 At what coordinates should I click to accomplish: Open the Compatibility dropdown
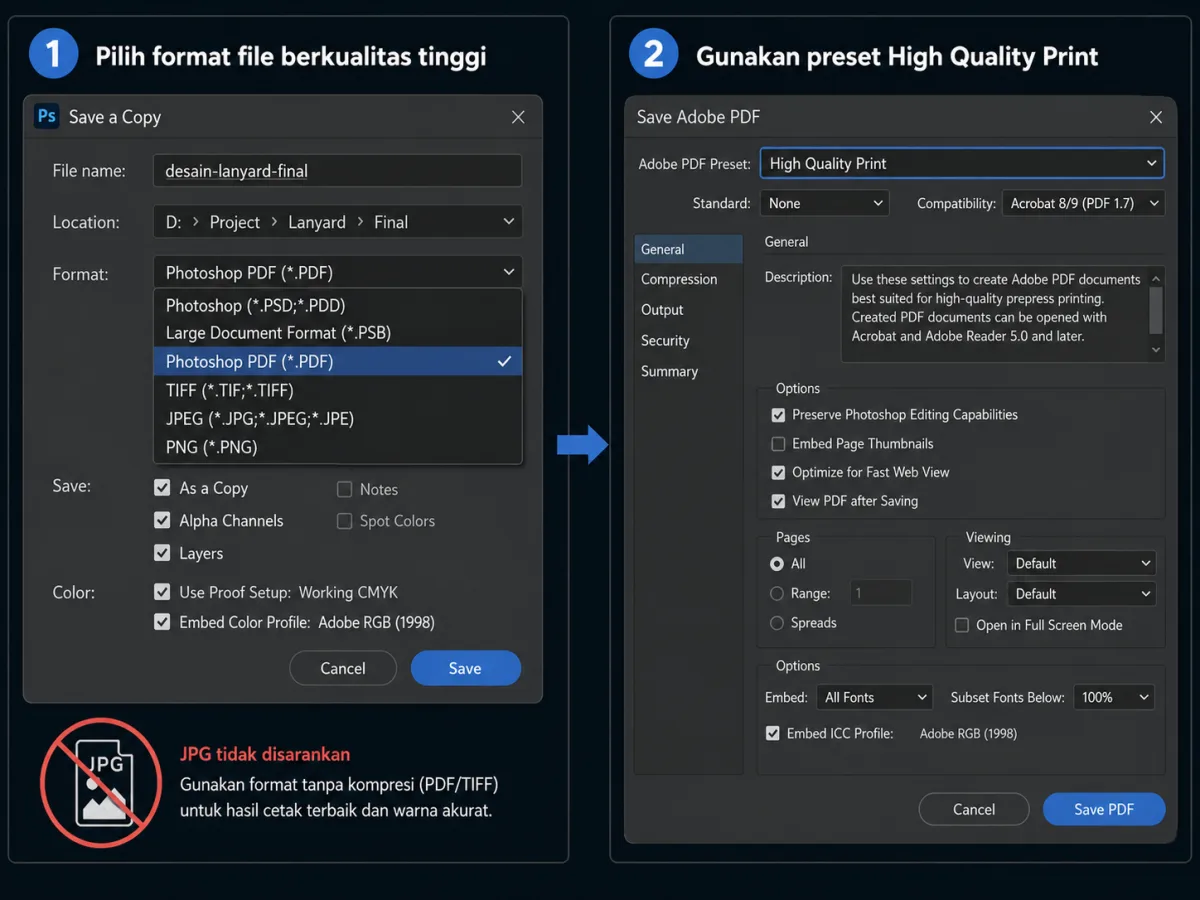1084,203
